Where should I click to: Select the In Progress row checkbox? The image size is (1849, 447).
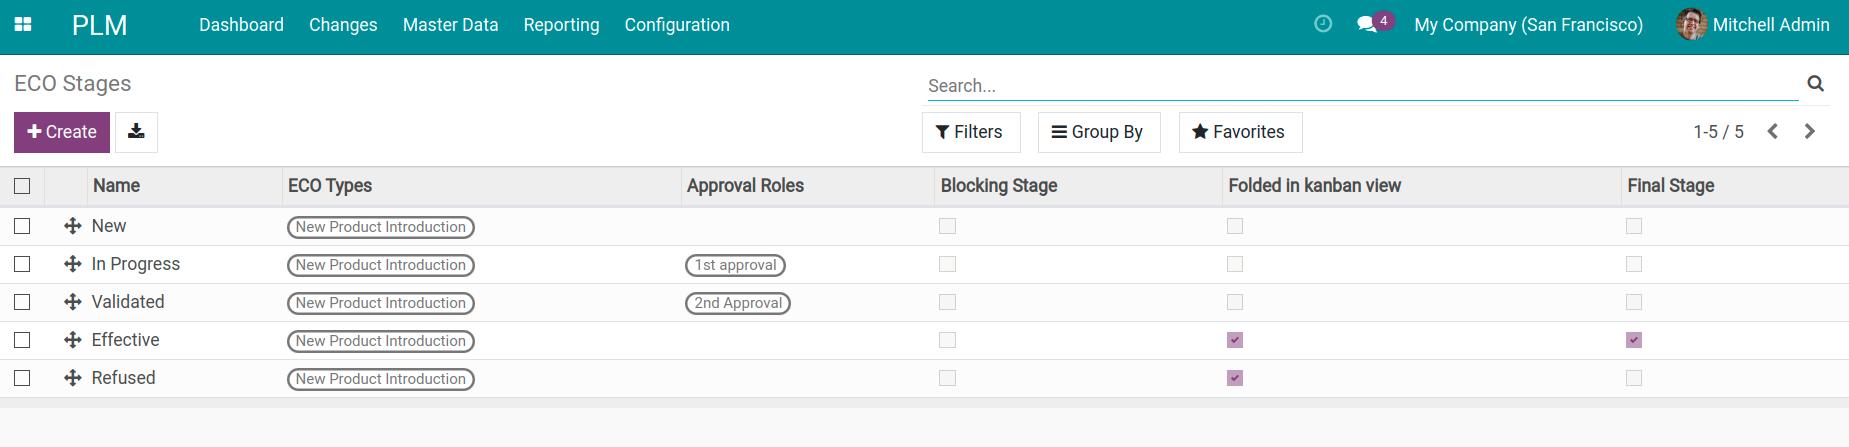coord(22,264)
